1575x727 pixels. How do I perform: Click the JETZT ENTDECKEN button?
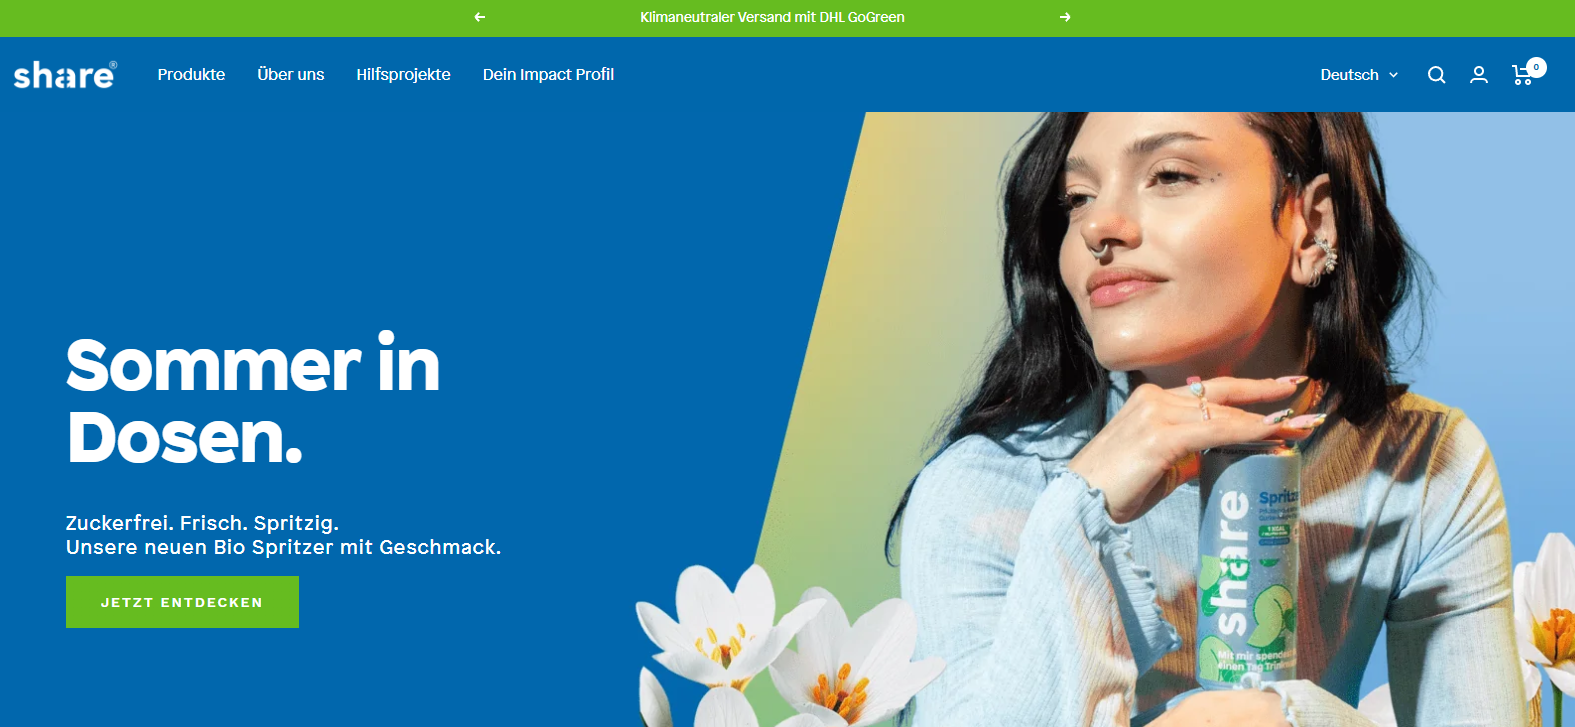point(182,602)
